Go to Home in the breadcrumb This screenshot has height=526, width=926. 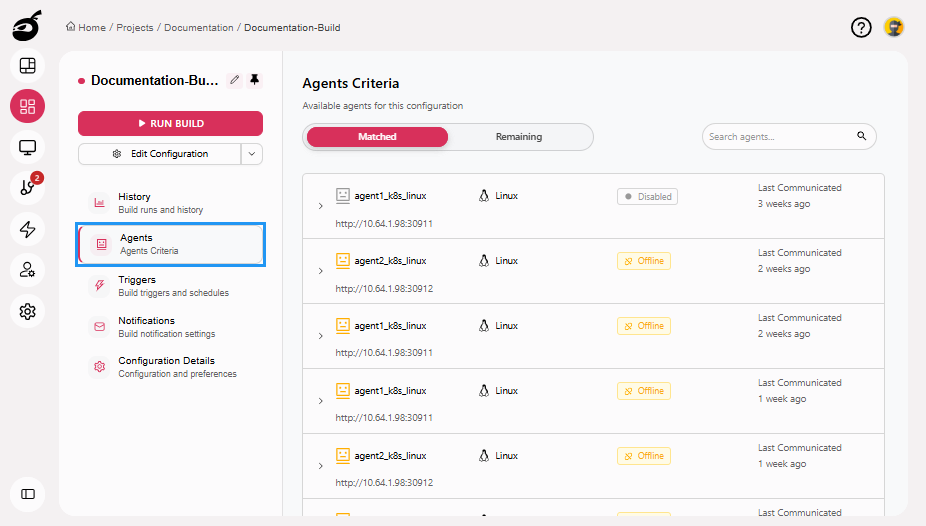click(92, 27)
